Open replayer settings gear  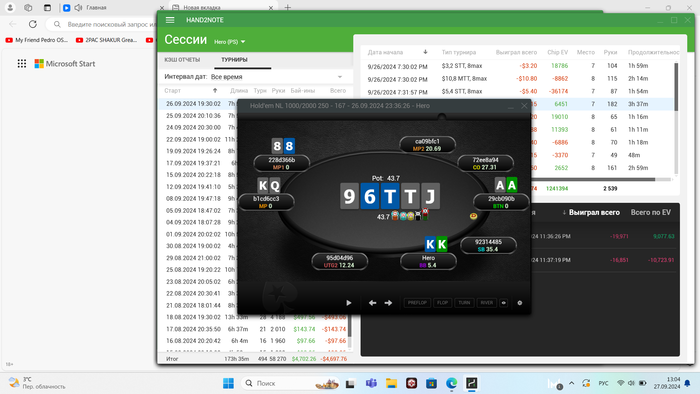coord(520,303)
